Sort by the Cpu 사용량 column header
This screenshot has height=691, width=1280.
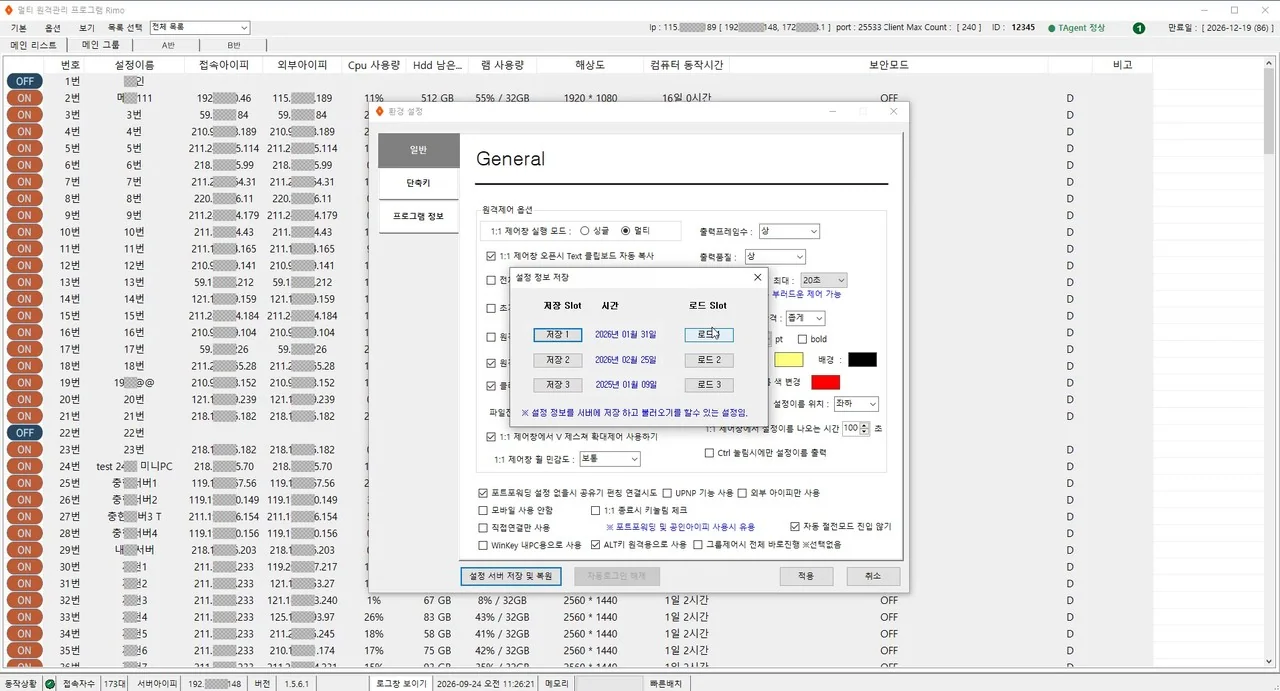[374, 64]
